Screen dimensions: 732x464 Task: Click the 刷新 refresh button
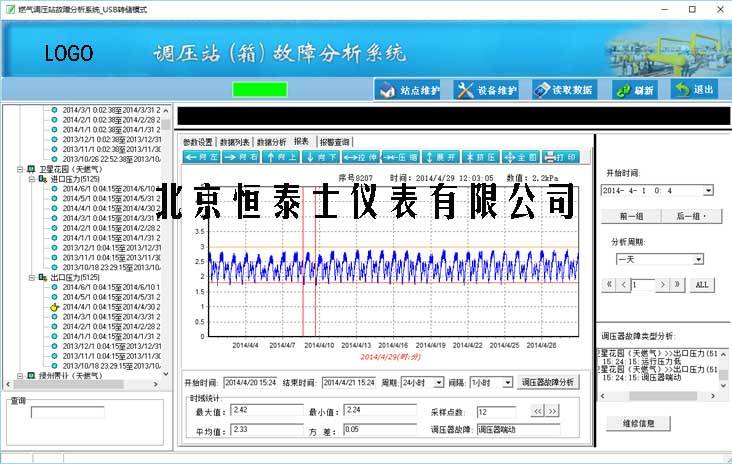click(x=635, y=90)
